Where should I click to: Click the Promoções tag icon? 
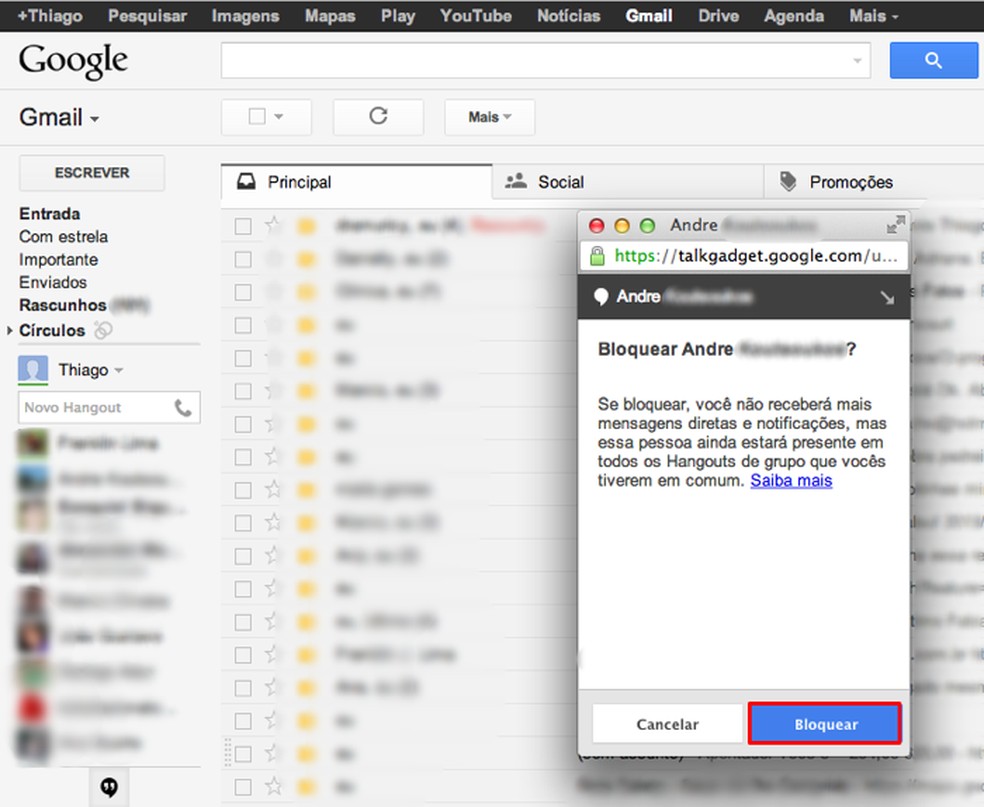[788, 182]
